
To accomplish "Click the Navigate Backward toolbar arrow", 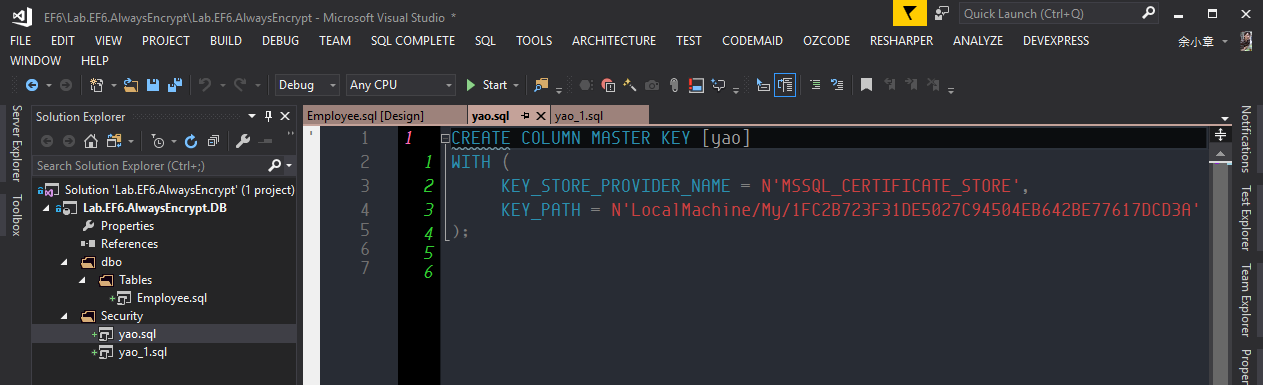I will click(31, 85).
